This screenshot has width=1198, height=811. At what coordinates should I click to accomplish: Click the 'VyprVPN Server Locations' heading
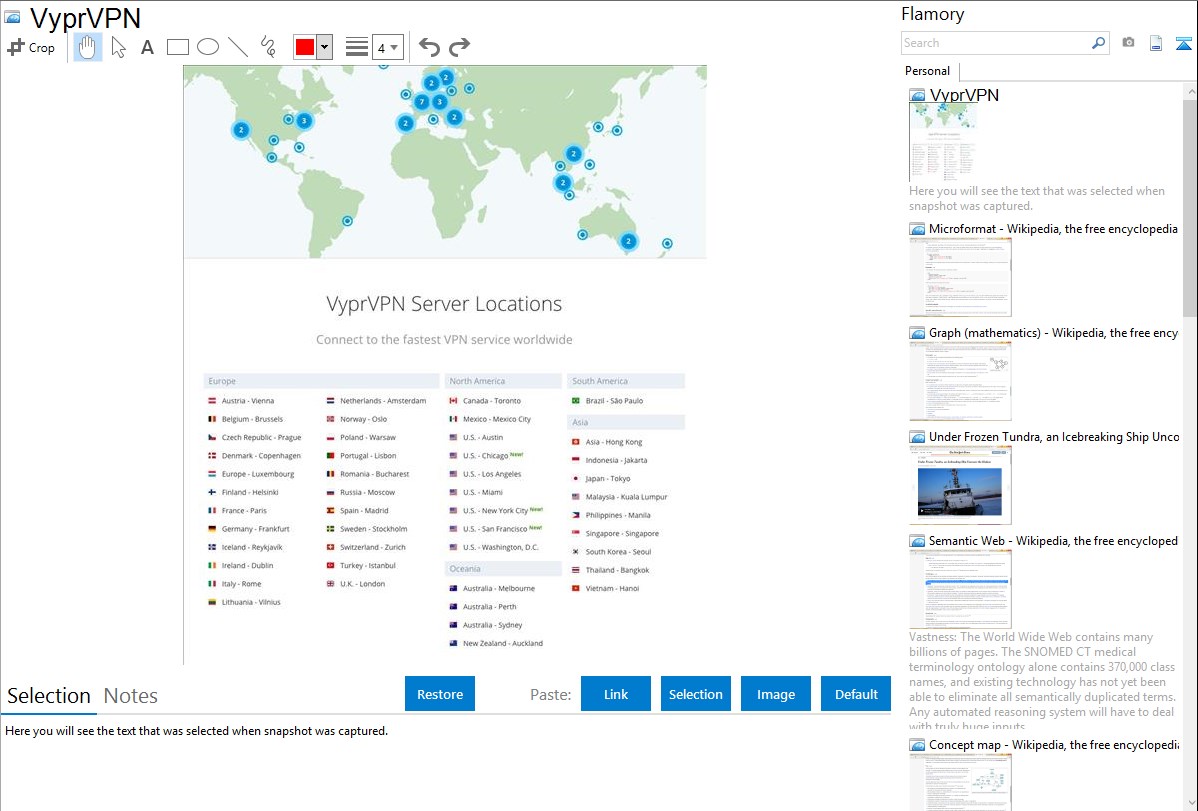pos(444,304)
